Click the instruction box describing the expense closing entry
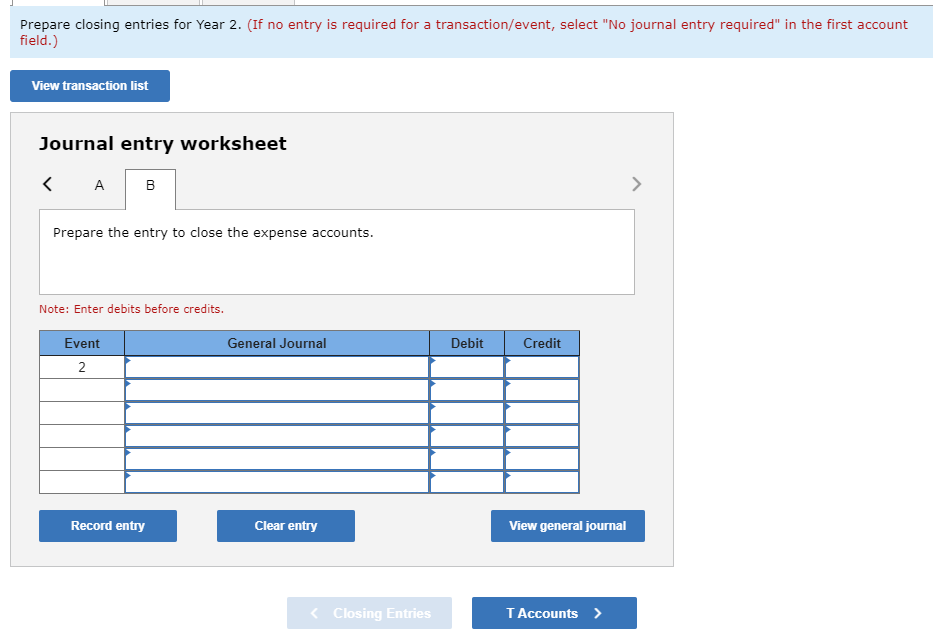This screenshot has height=643, width=945. (x=336, y=250)
